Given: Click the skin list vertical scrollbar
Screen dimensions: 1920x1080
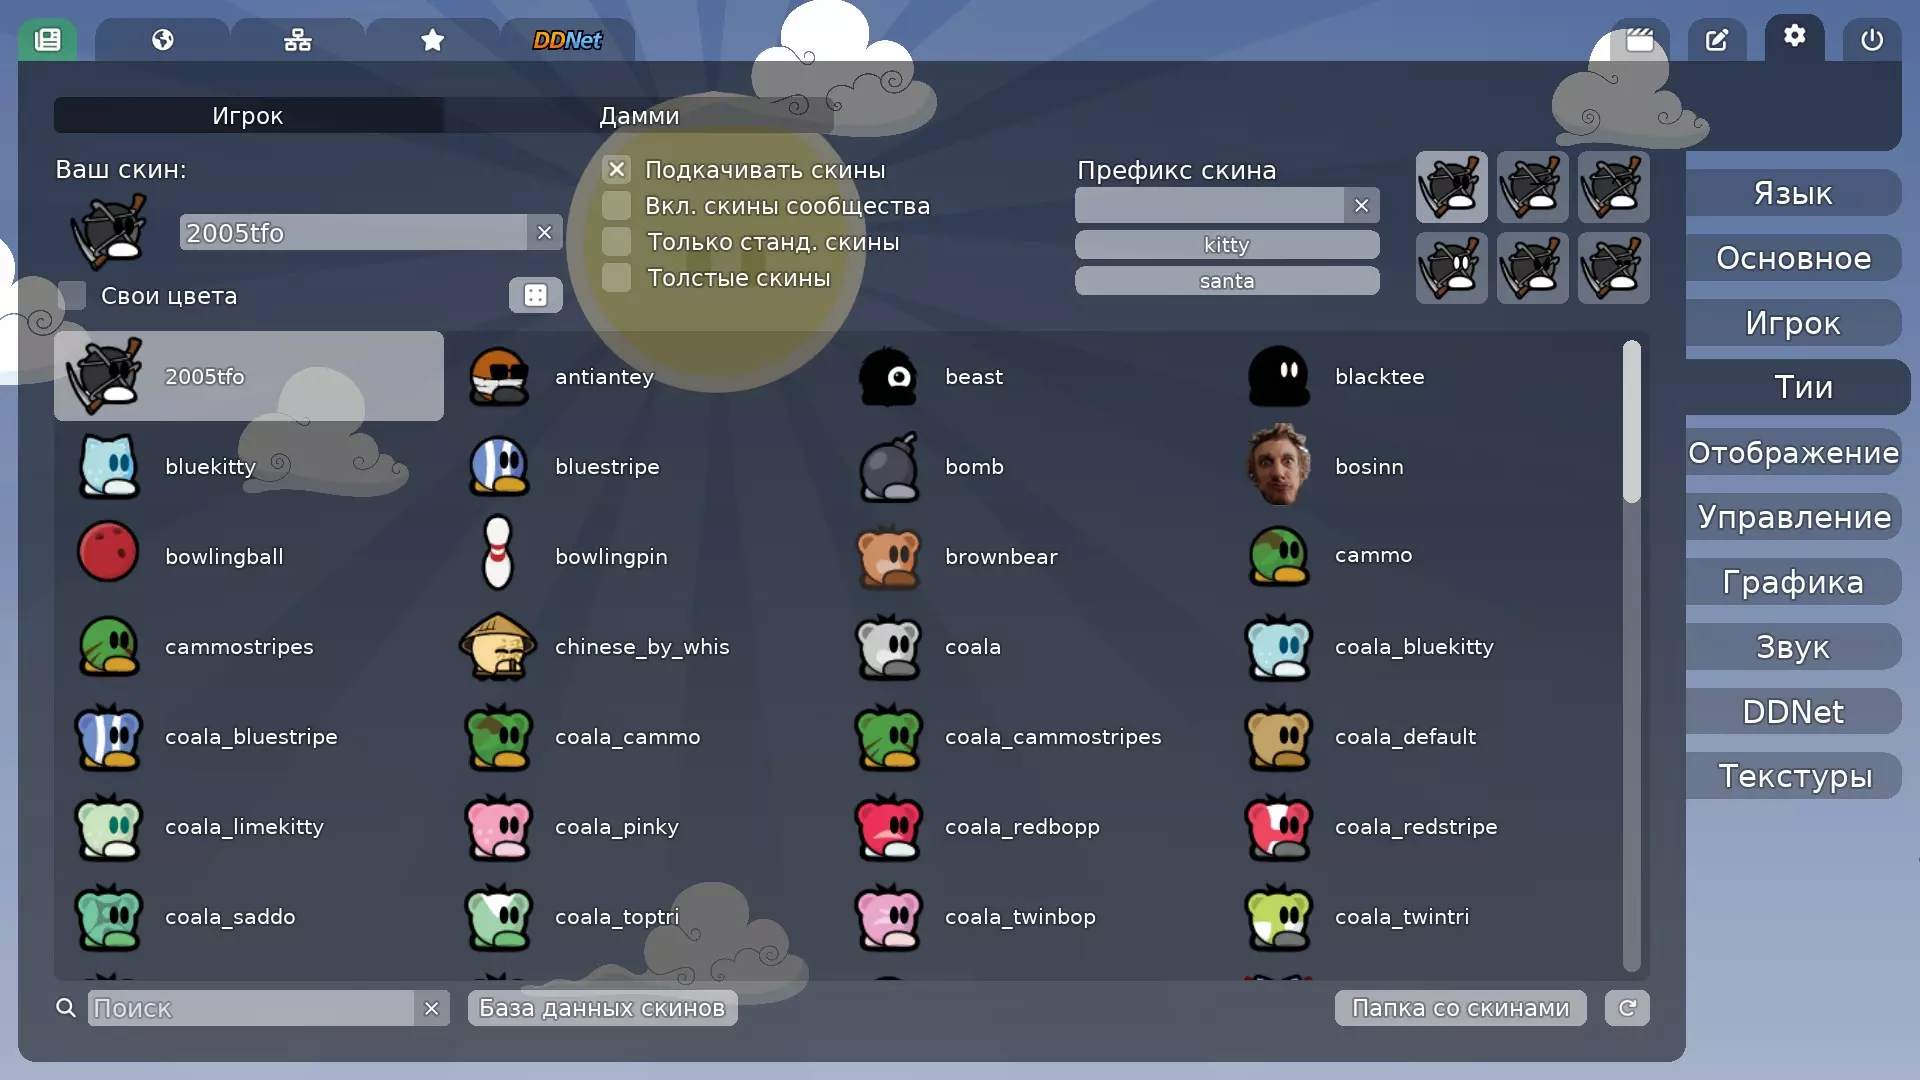Looking at the screenshot, I should click(x=1631, y=422).
